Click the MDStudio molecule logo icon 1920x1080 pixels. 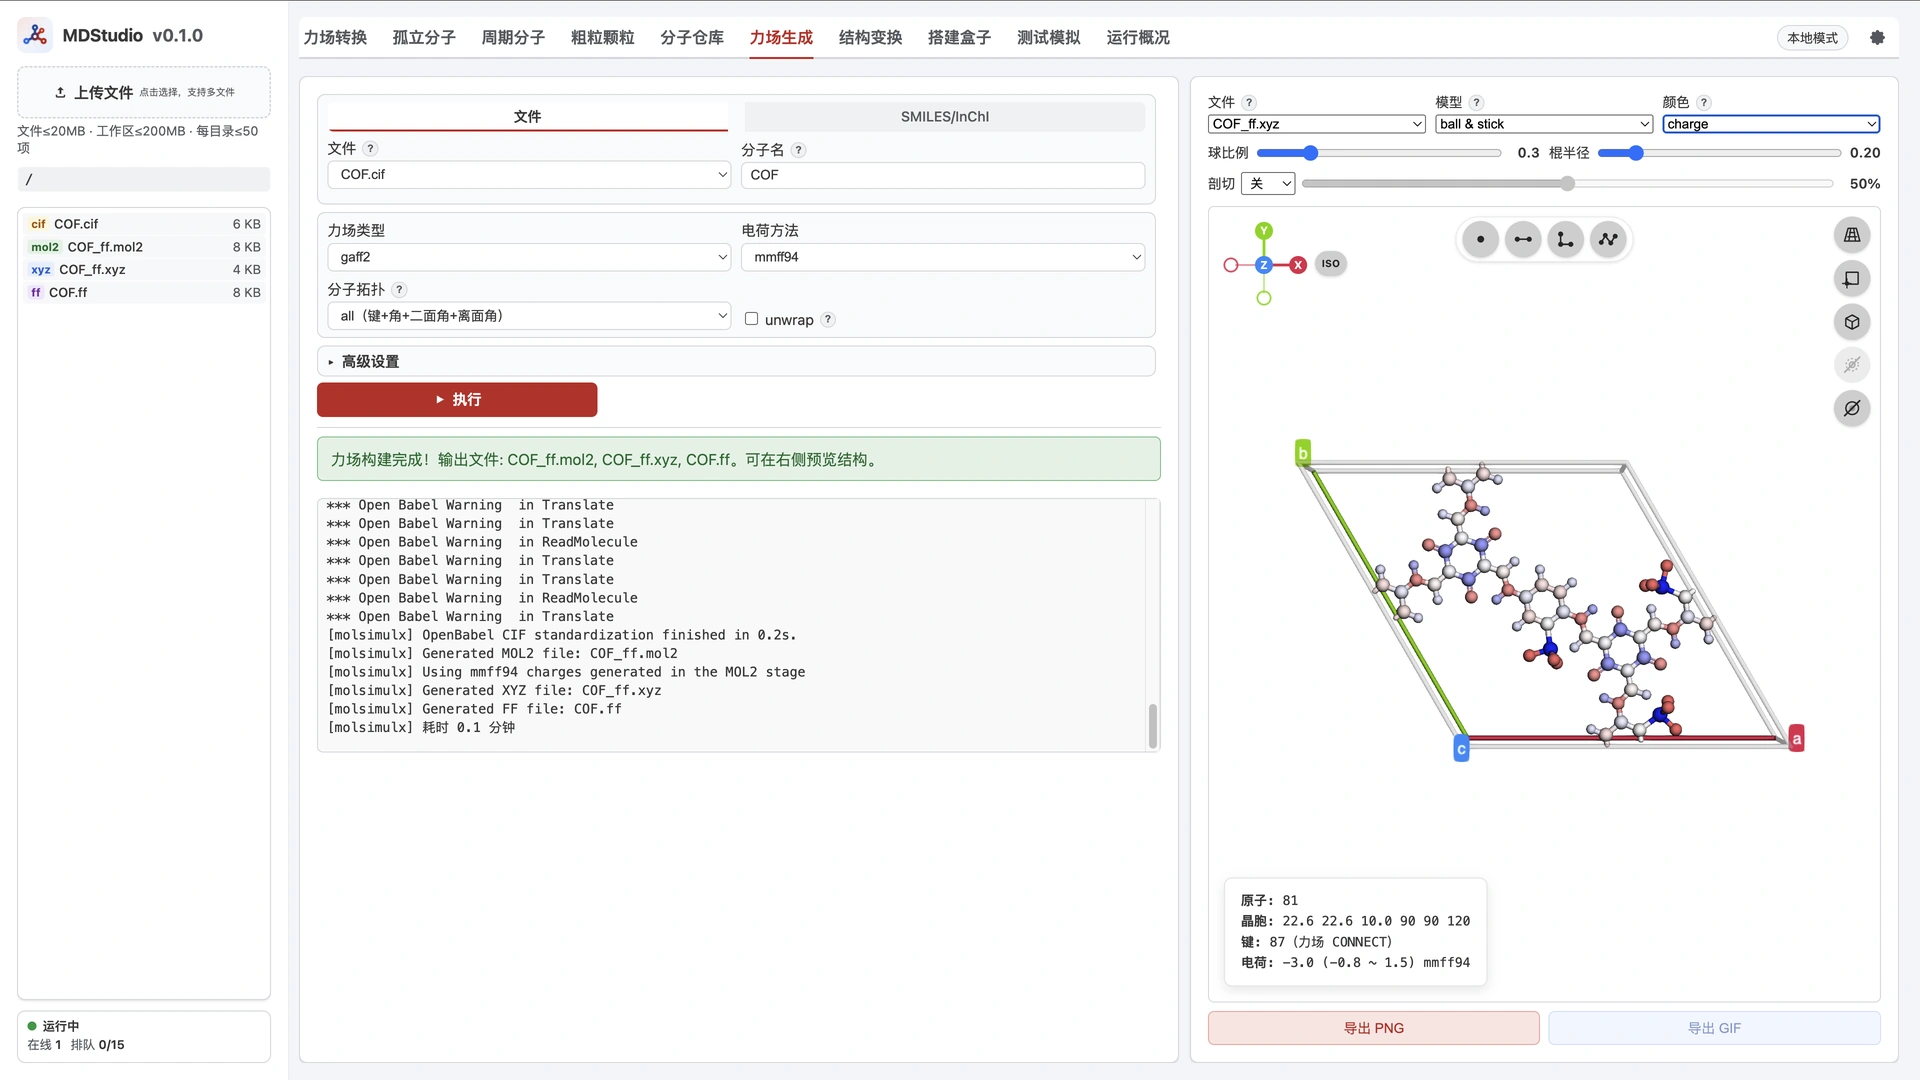pos(35,35)
